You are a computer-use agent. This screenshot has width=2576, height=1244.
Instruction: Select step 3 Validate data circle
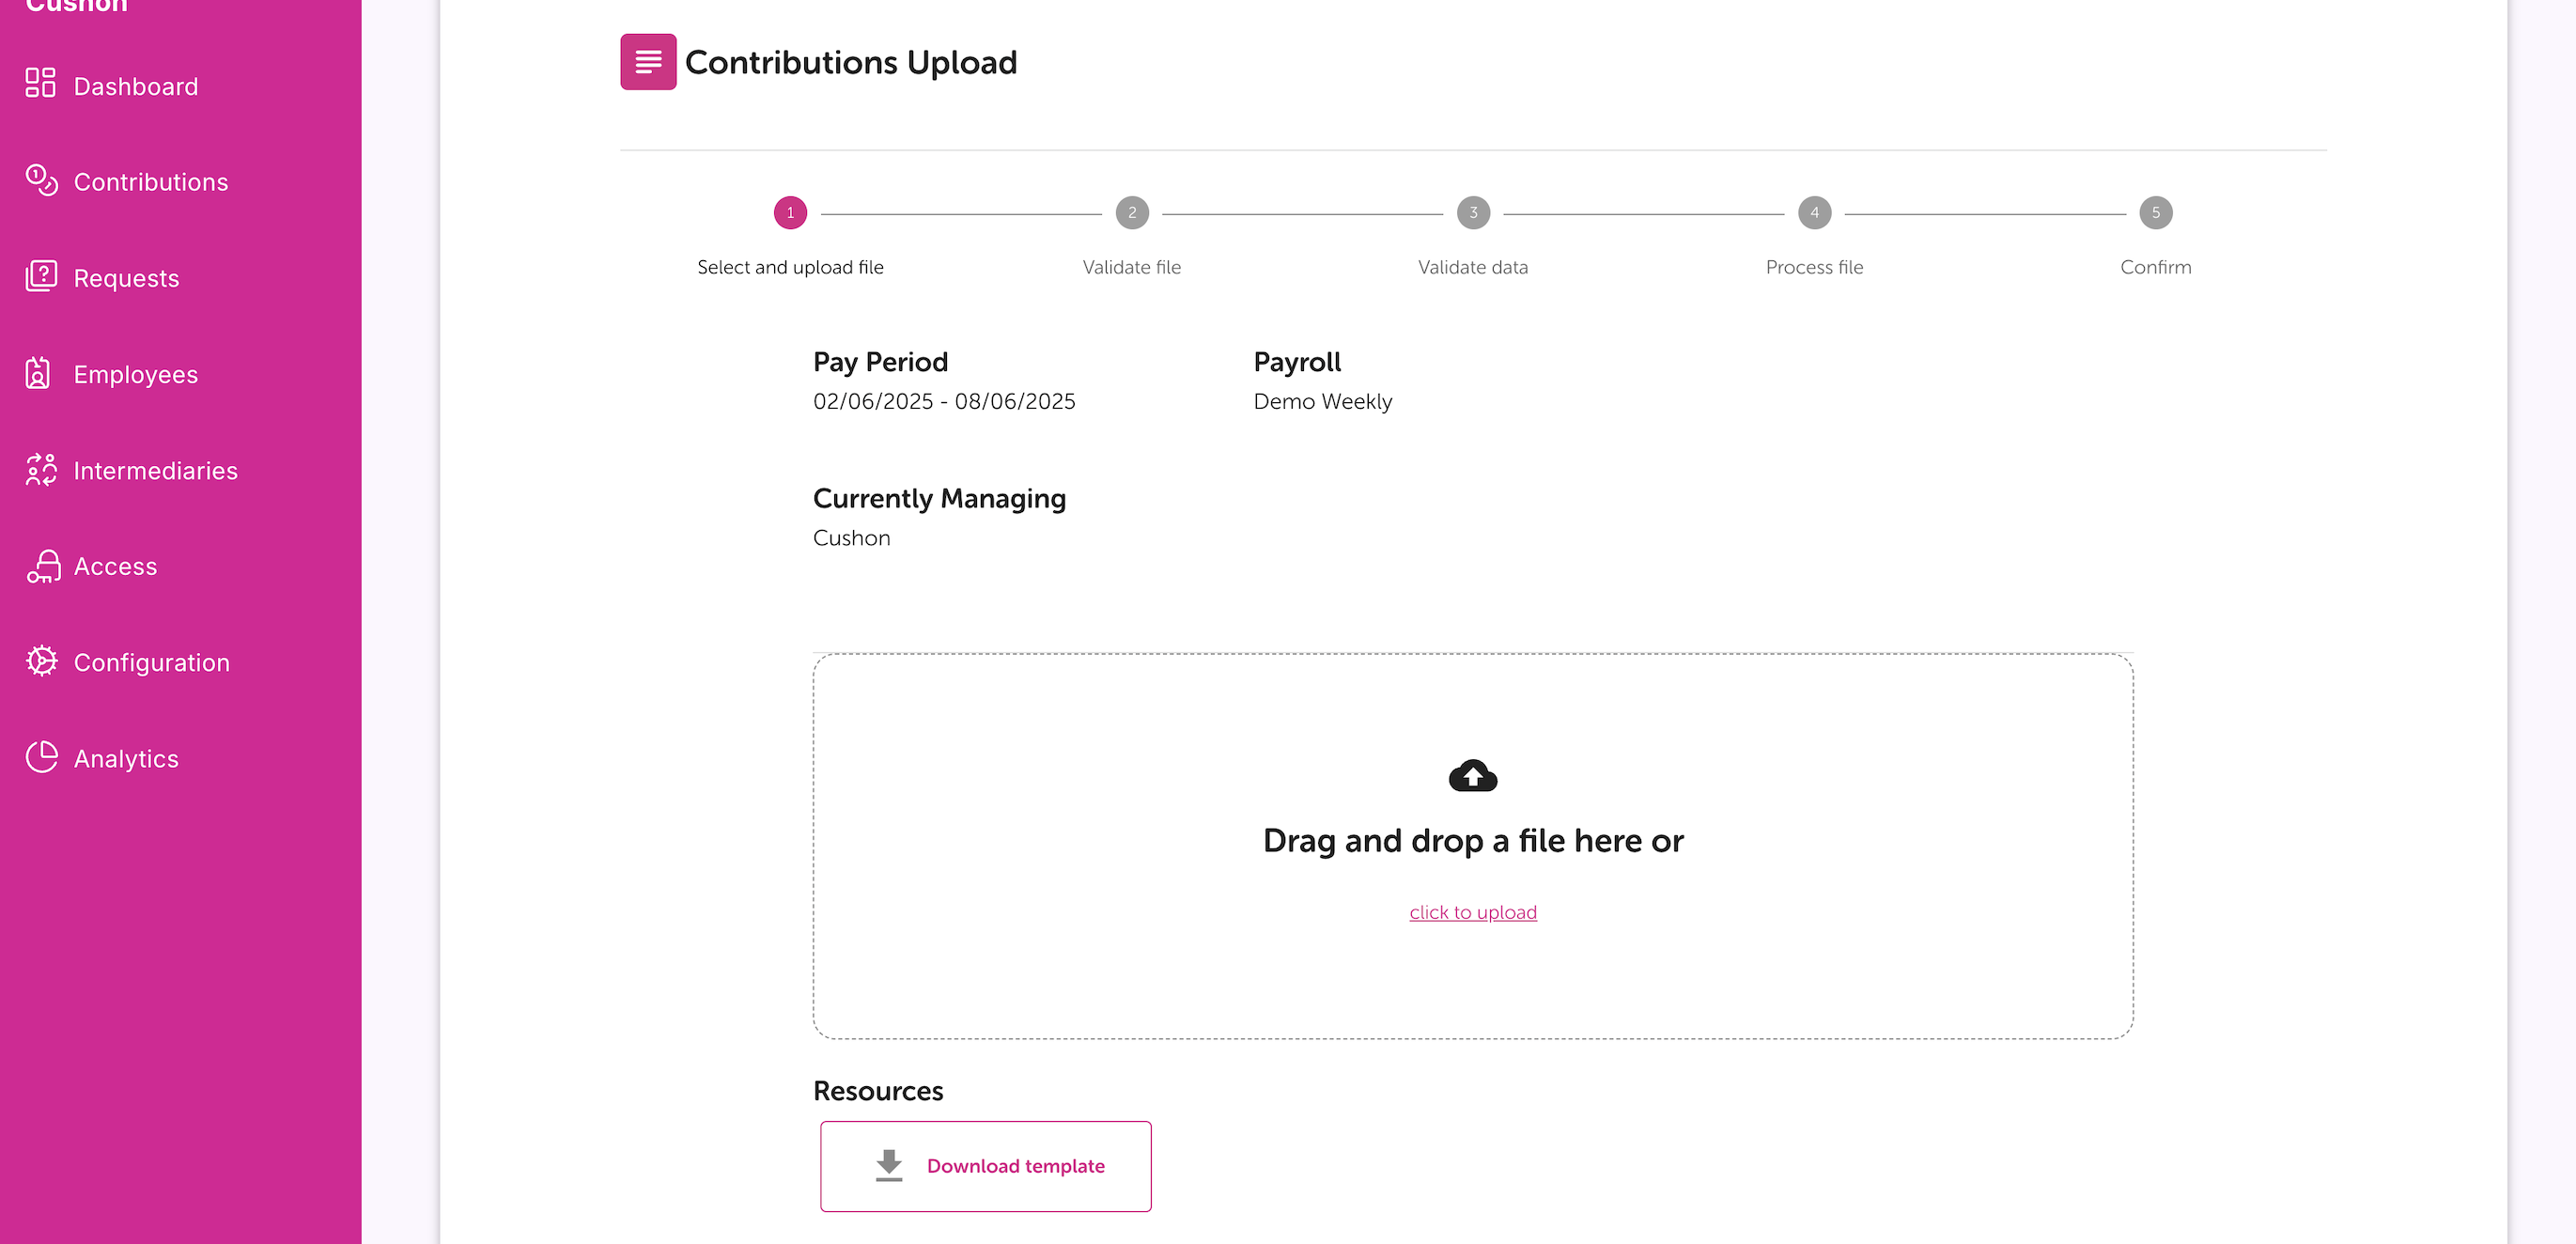[x=1472, y=212]
